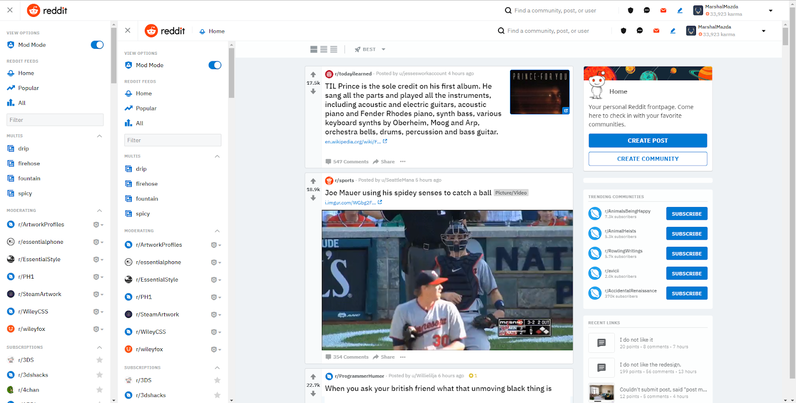Collapse the Subscriptions section in the outer sidebar
The image size is (796, 403).
tap(100, 347)
